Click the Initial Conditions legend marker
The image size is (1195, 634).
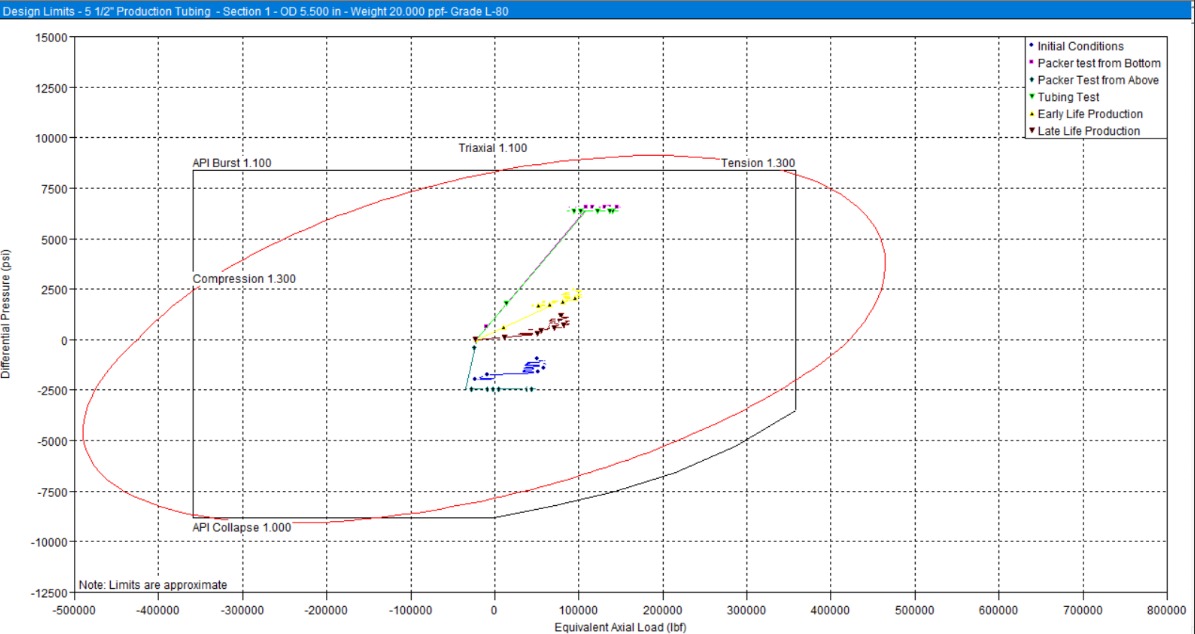click(1030, 45)
